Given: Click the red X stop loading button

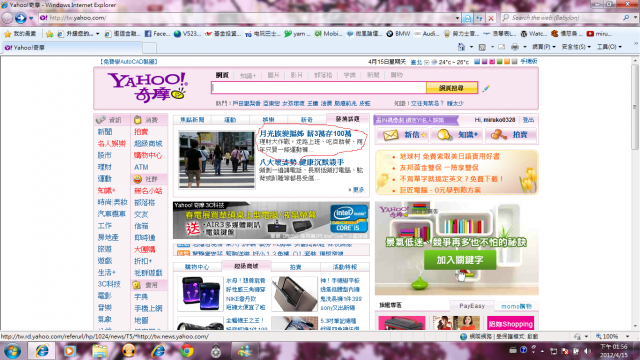Looking at the screenshot, I should pyautogui.click(x=491, y=18).
